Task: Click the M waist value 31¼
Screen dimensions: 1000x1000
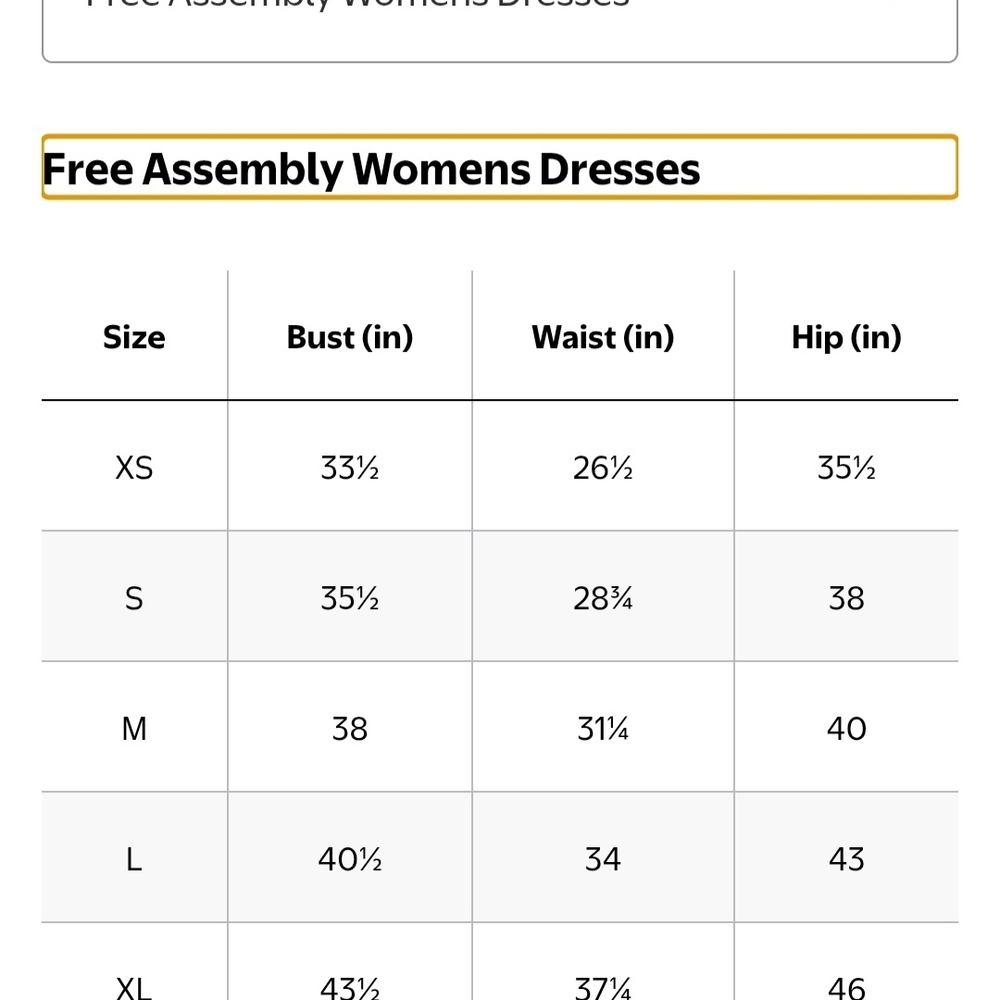Action: tap(603, 728)
